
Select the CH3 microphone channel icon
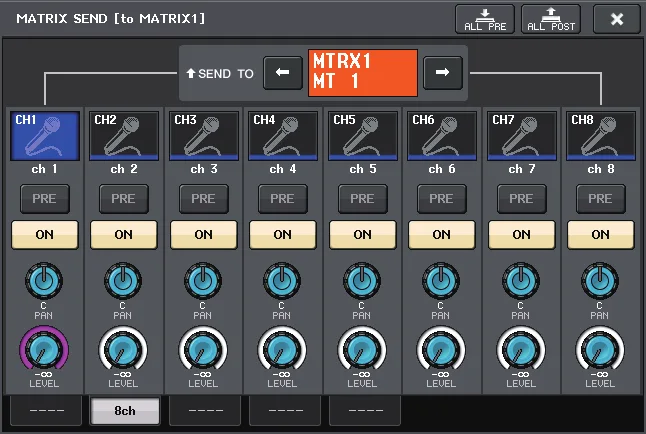(x=204, y=136)
